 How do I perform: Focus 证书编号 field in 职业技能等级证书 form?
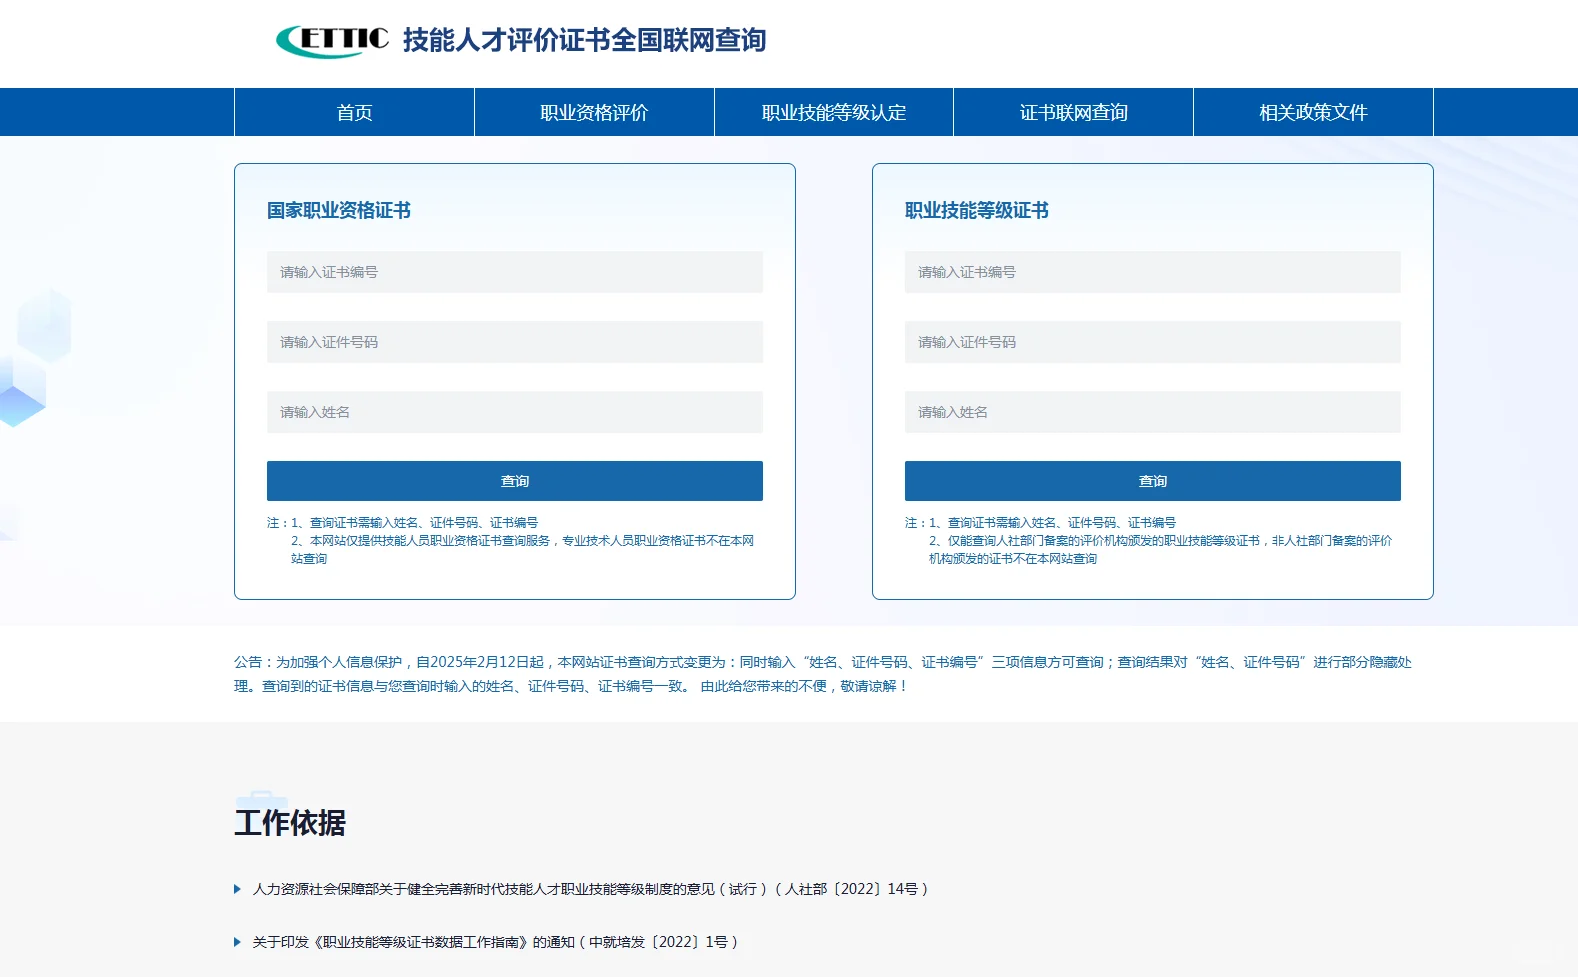tap(1153, 272)
